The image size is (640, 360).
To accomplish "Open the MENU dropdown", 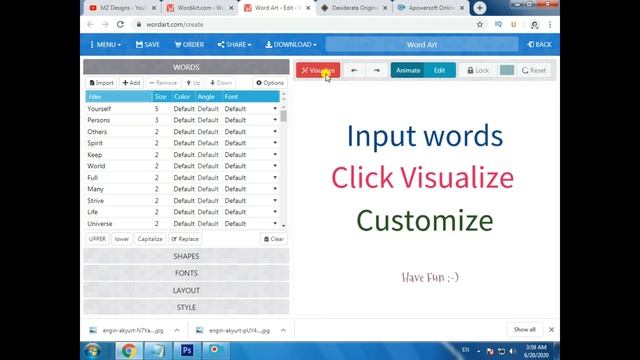I will [105, 44].
